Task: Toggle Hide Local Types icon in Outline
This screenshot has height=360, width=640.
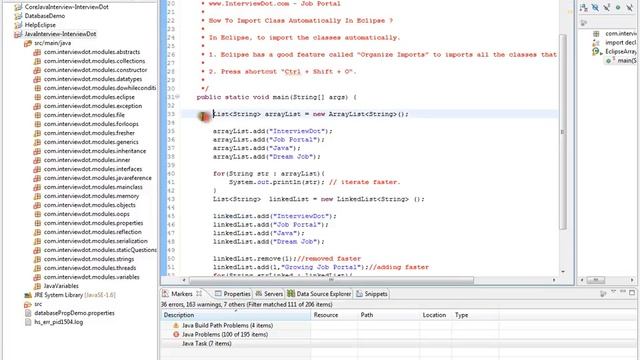Action: (629, 8)
